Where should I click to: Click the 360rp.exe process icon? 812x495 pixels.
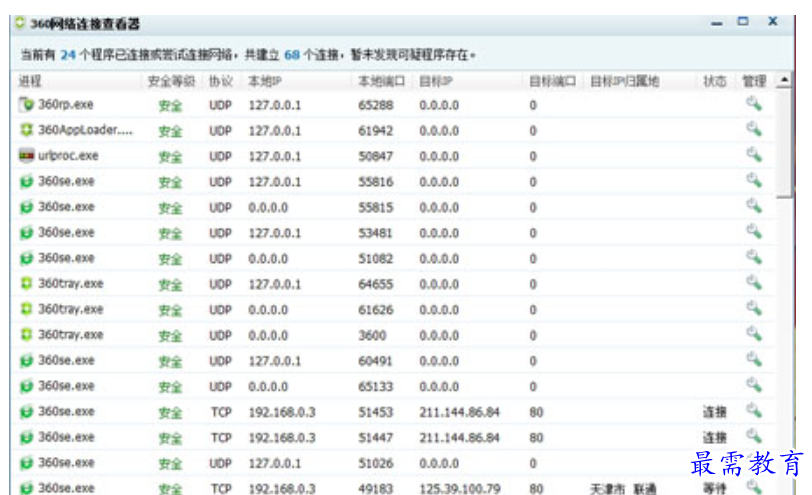pos(26,104)
